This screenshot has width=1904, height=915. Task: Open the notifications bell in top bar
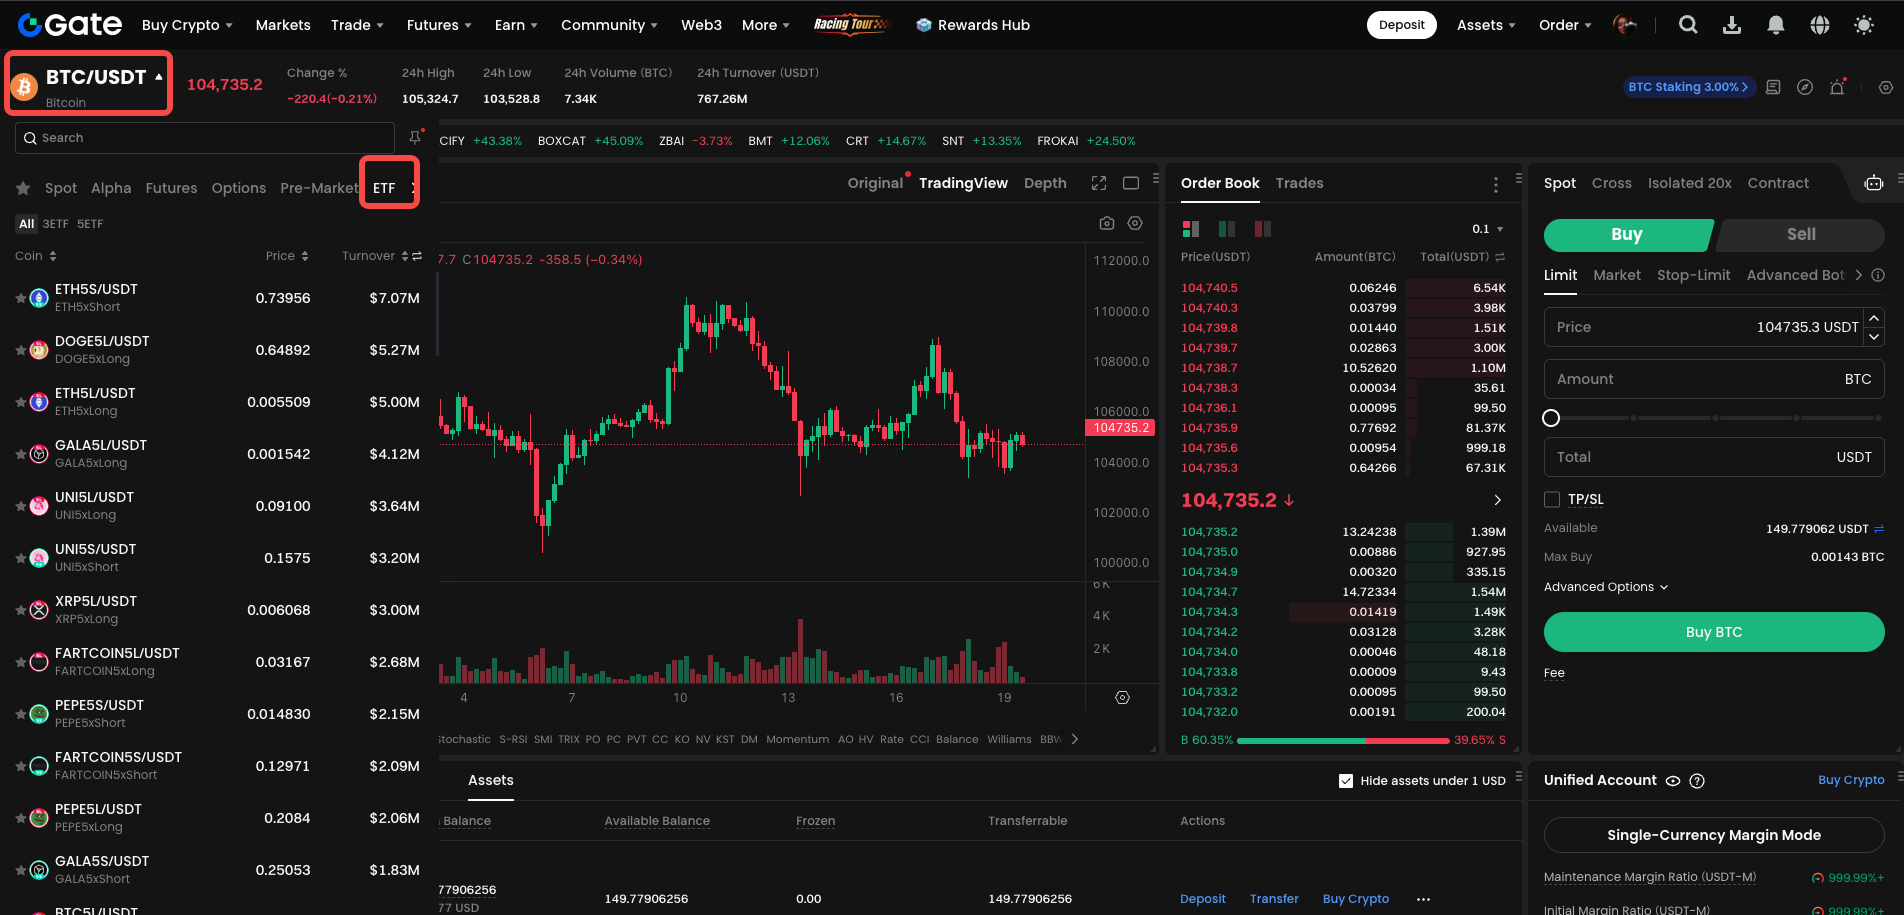(x=1776, y=25)
